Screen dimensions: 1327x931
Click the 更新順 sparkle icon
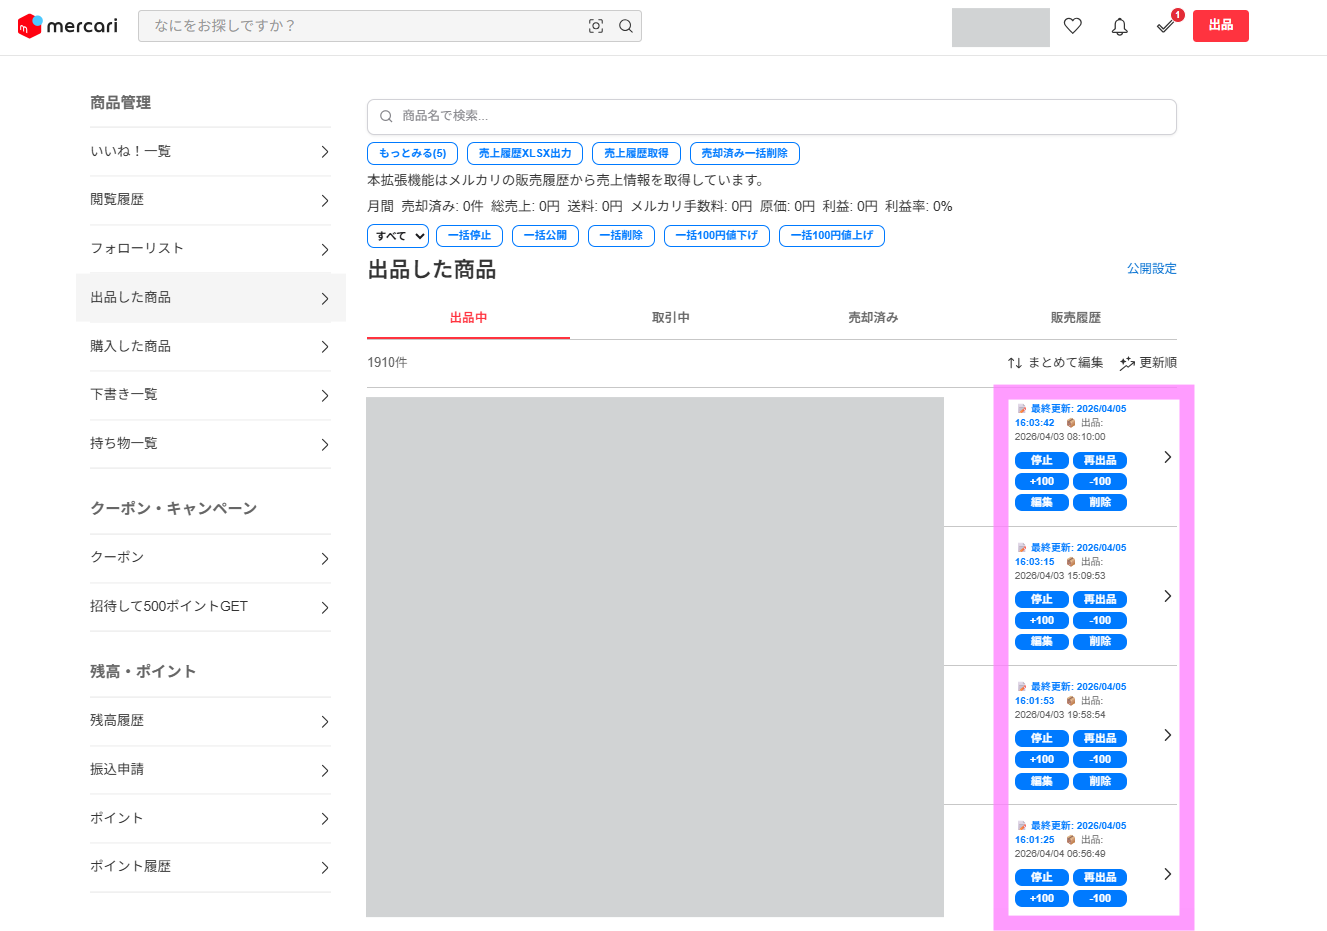point(1127,363)
